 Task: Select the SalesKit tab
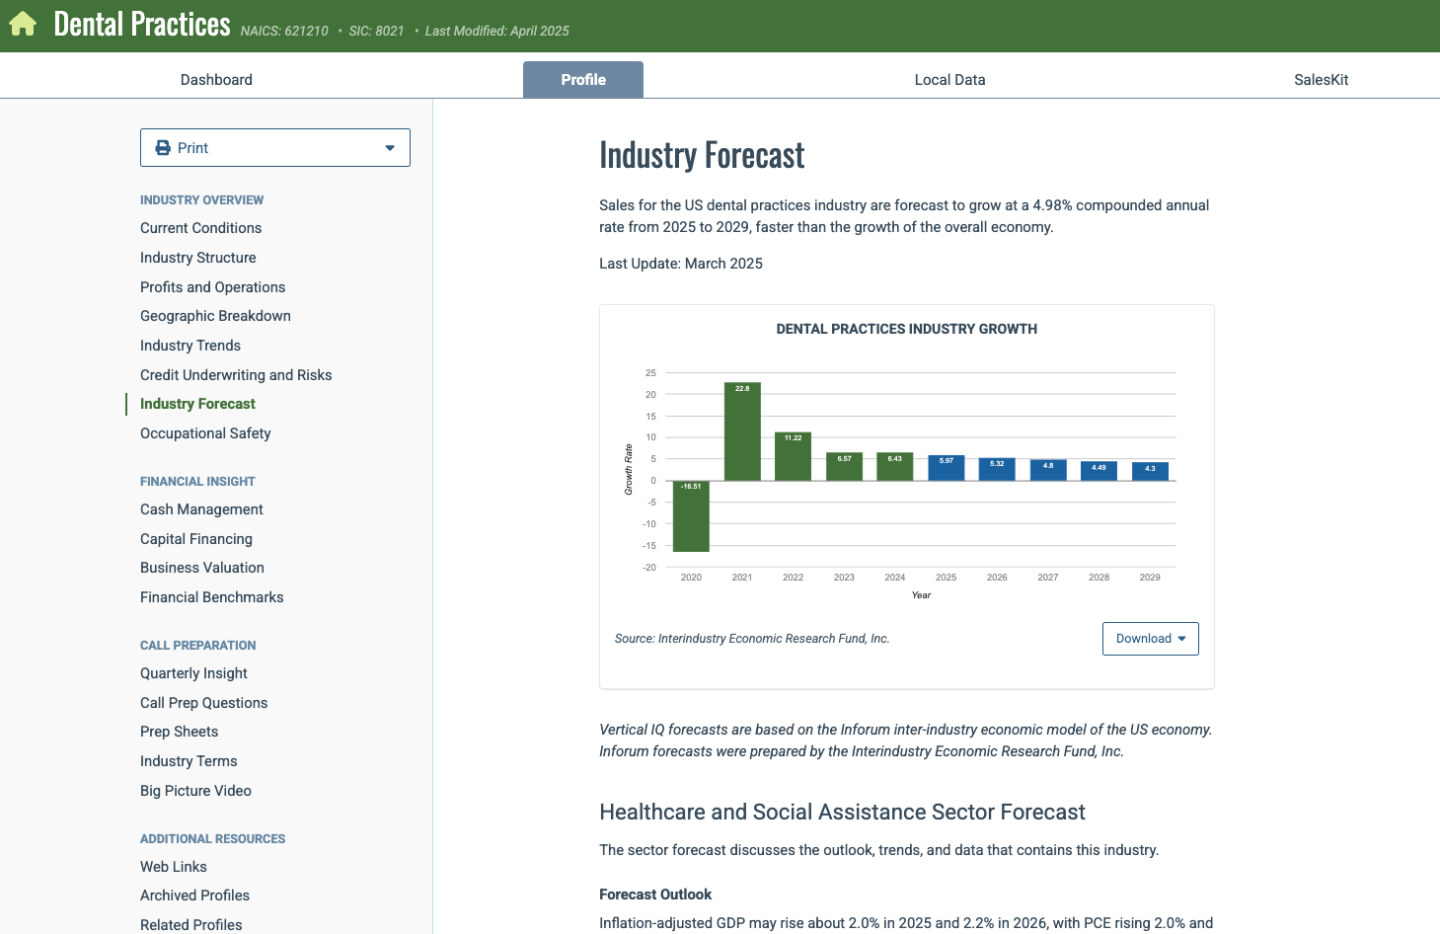pyautogui.click(x=1320, y=80)
